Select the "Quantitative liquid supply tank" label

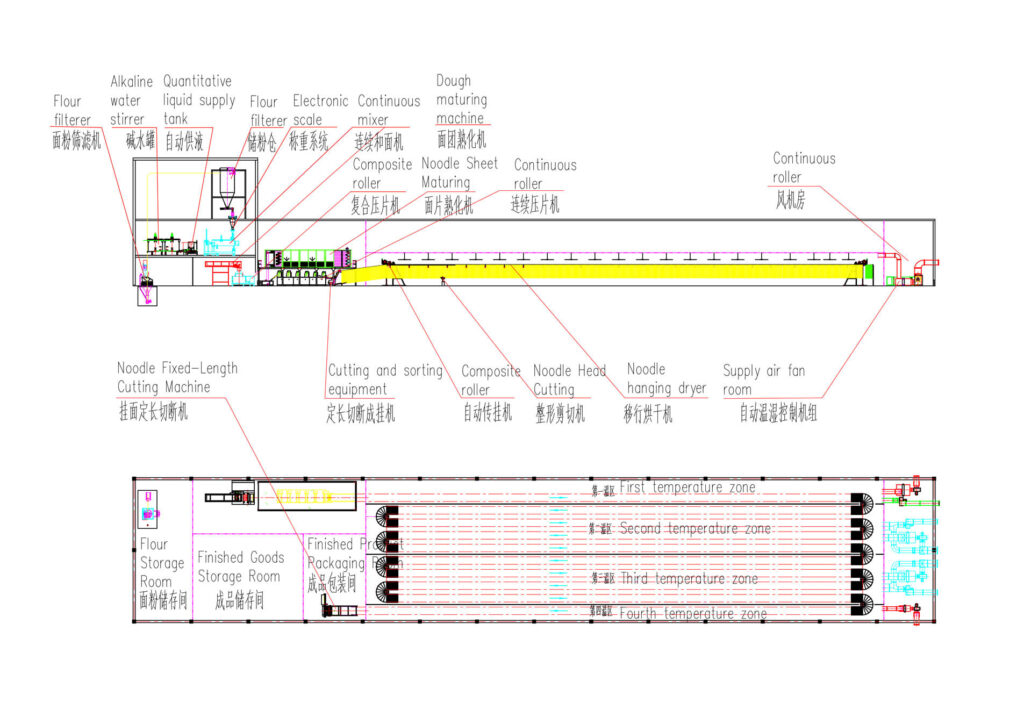198,100
